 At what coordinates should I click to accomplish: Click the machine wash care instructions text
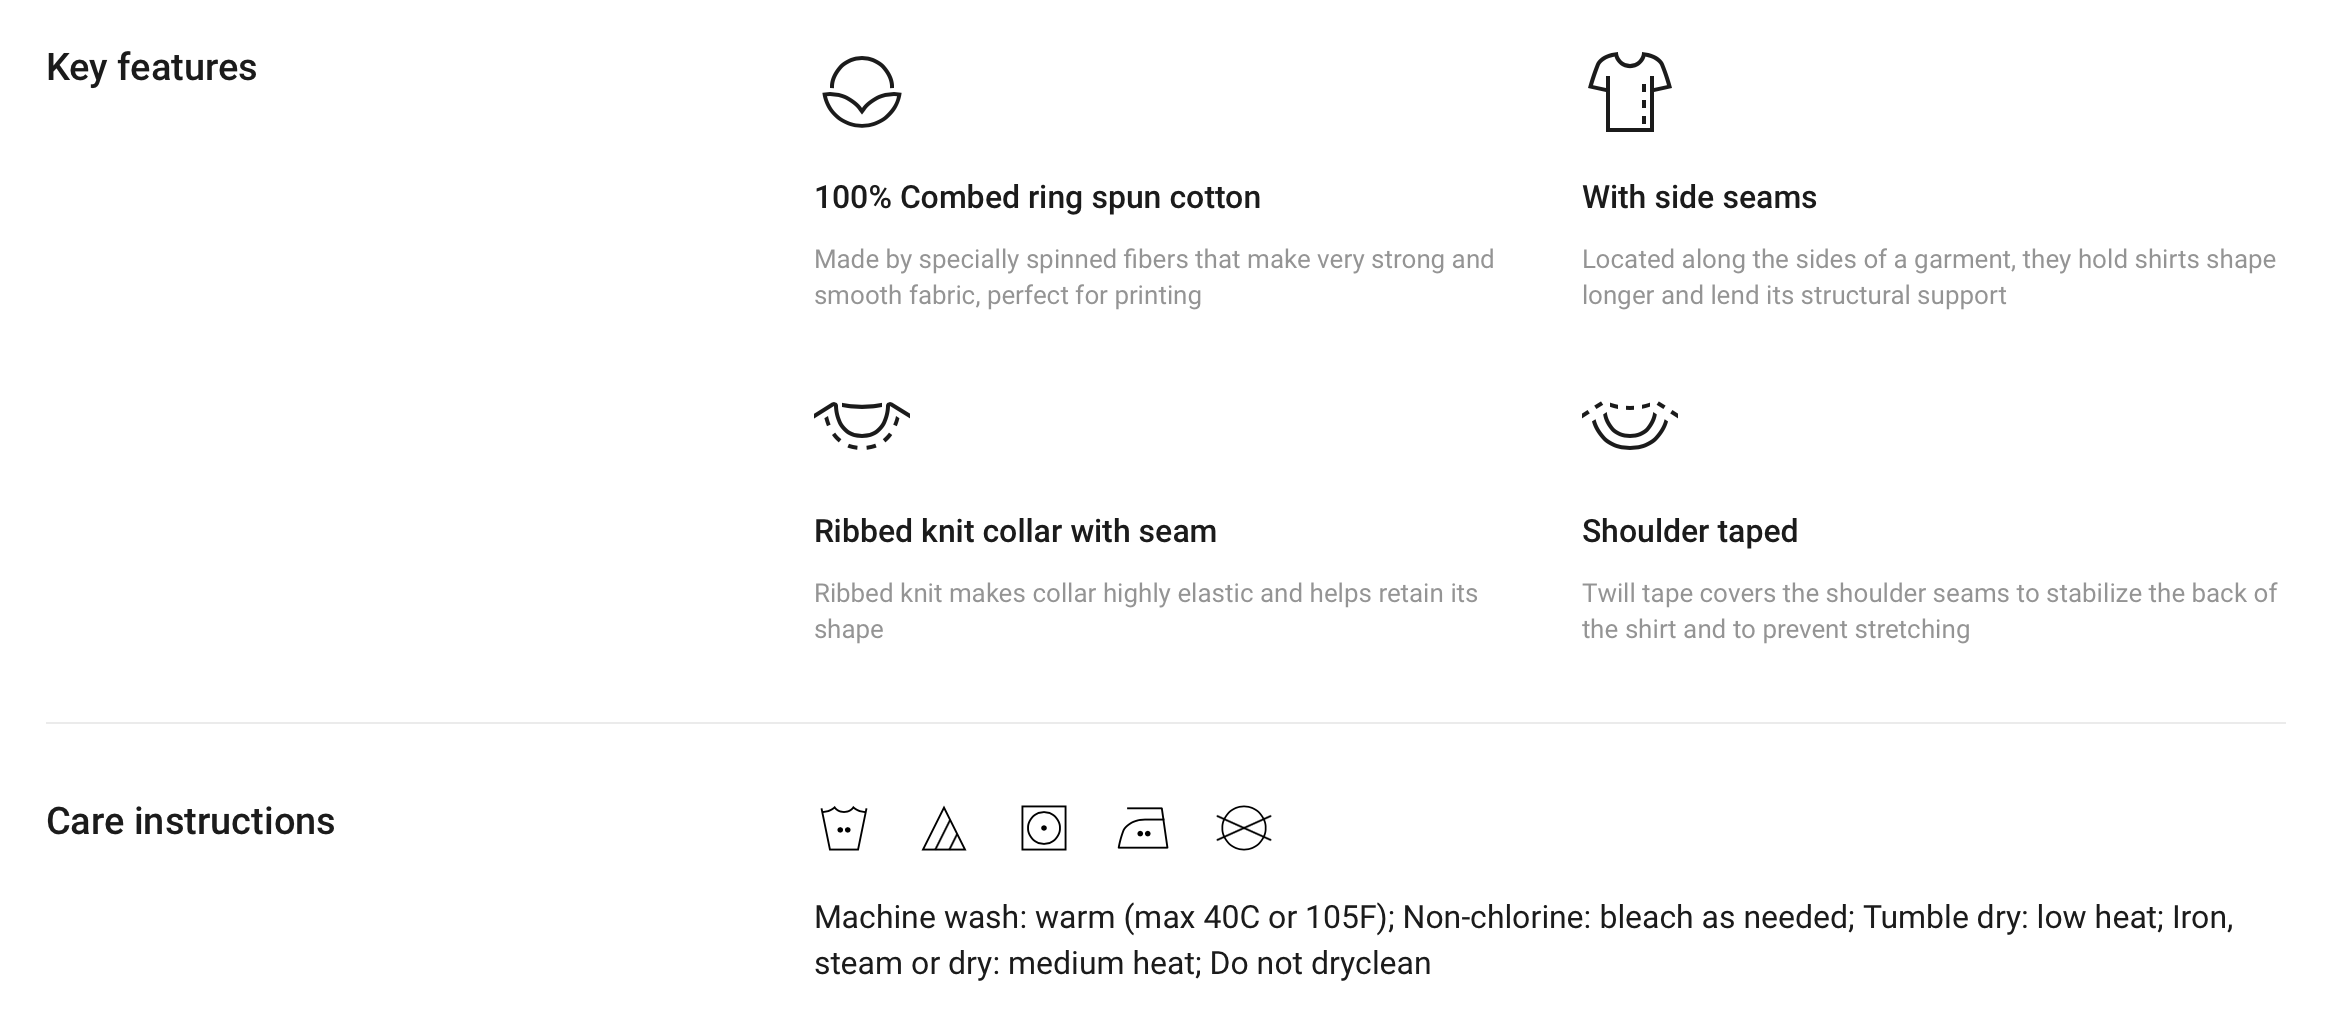pos(1523,940)
